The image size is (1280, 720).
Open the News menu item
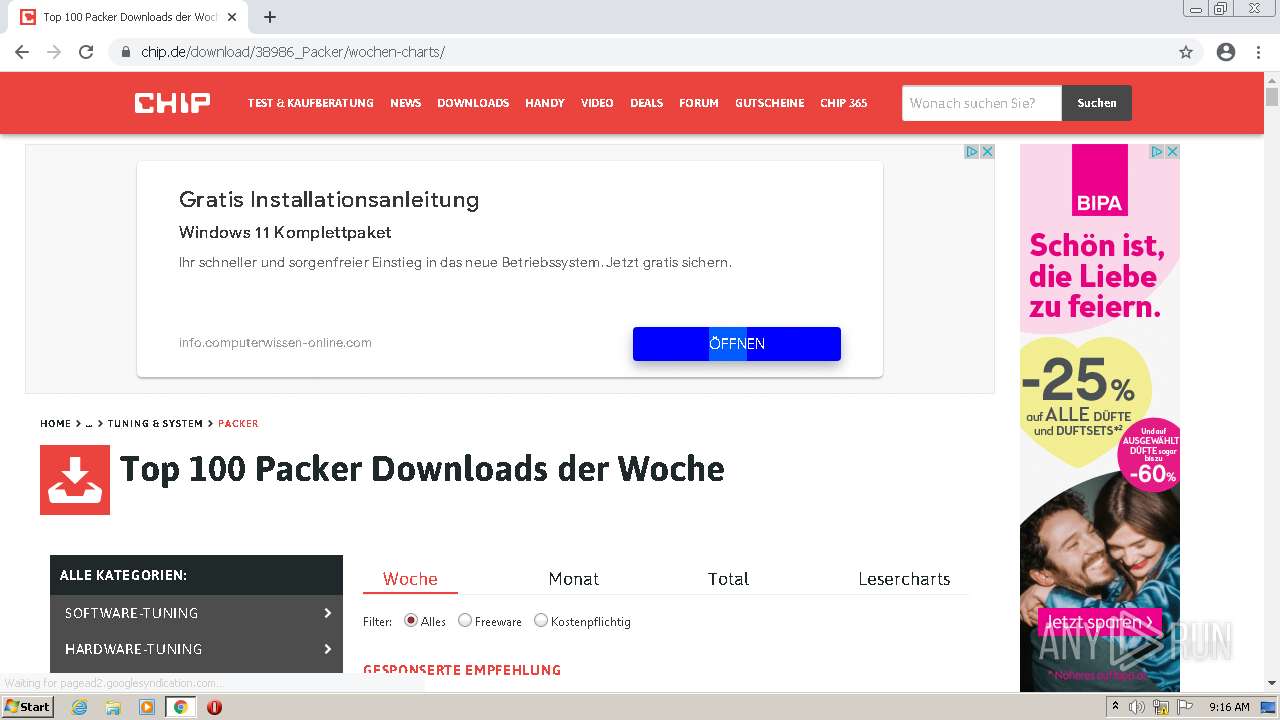[405, 103]
